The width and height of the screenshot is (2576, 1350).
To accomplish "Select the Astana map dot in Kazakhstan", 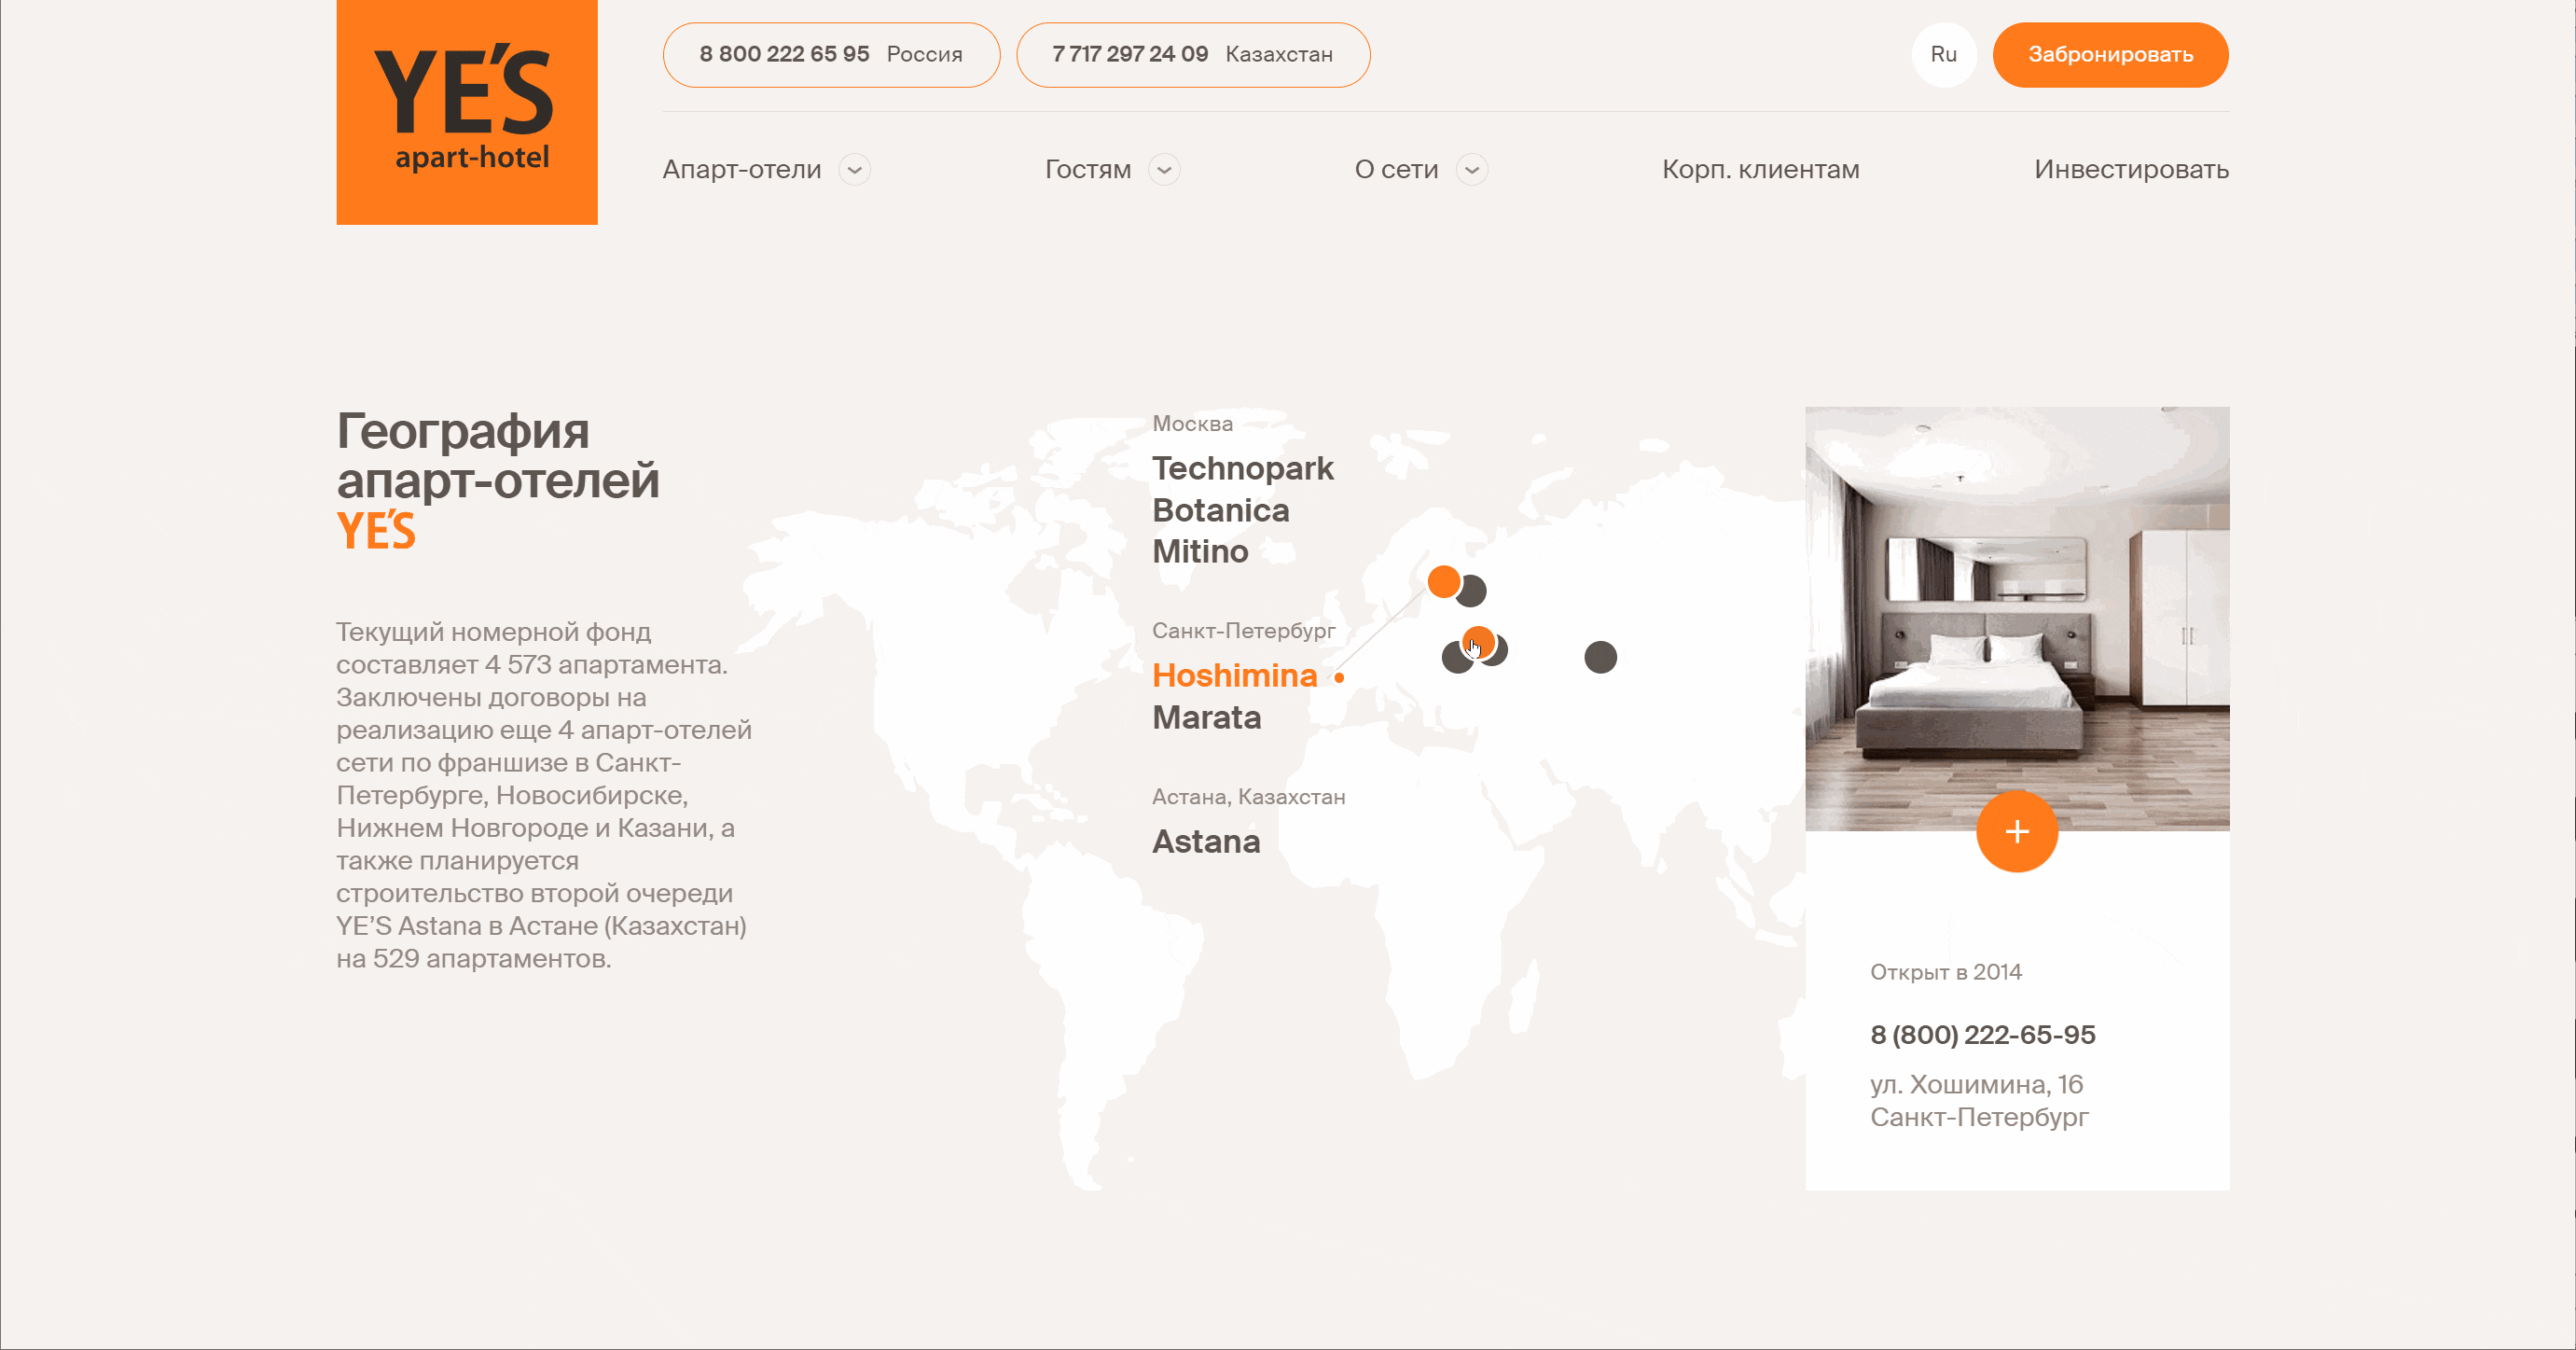I will (x=1600, y=657).
